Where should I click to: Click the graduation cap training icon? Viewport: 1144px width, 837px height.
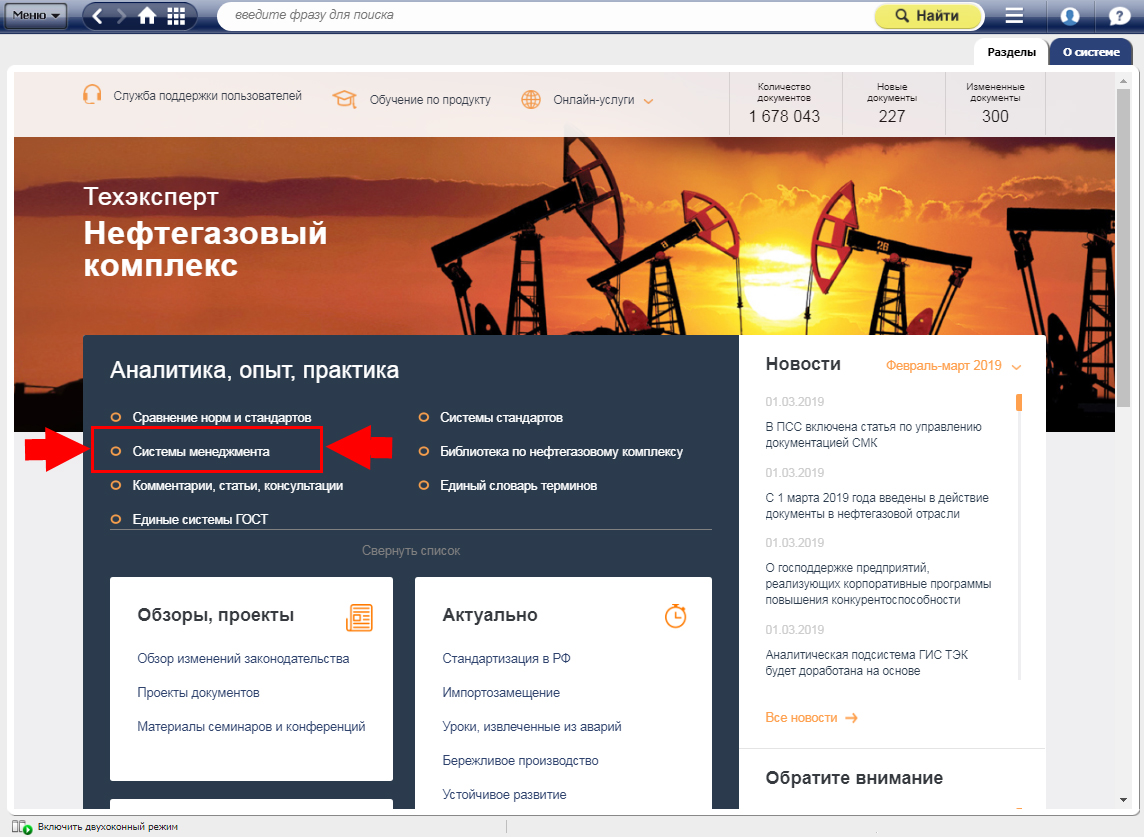(x=345, y=99)
